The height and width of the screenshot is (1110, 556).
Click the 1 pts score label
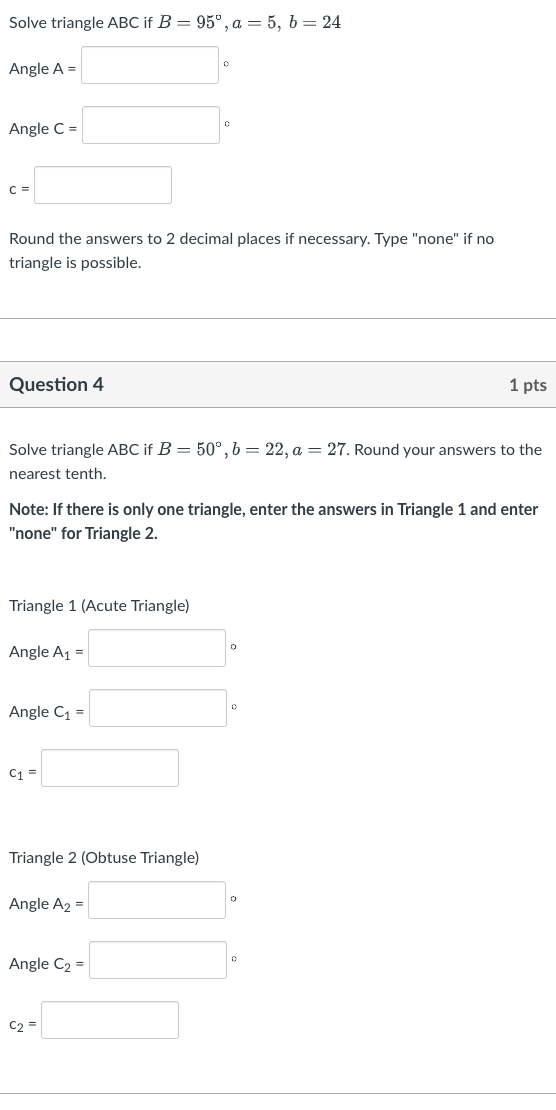(528, 385)
